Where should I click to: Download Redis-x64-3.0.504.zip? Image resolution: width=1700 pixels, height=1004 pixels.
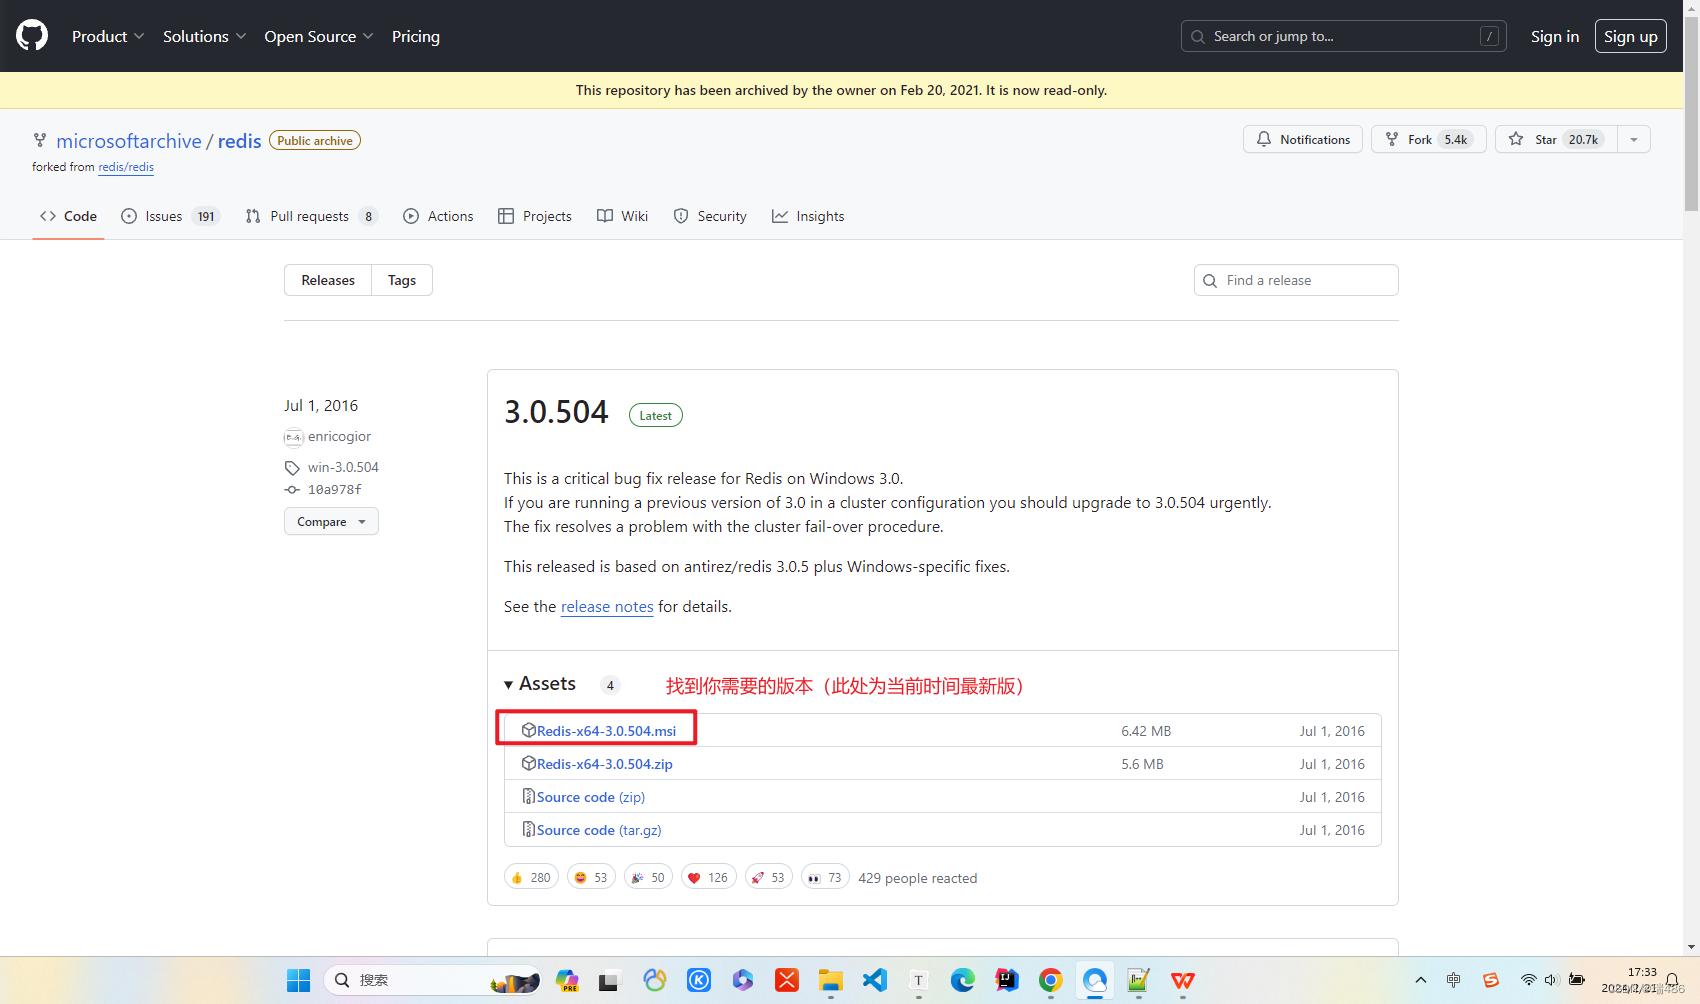604,764
